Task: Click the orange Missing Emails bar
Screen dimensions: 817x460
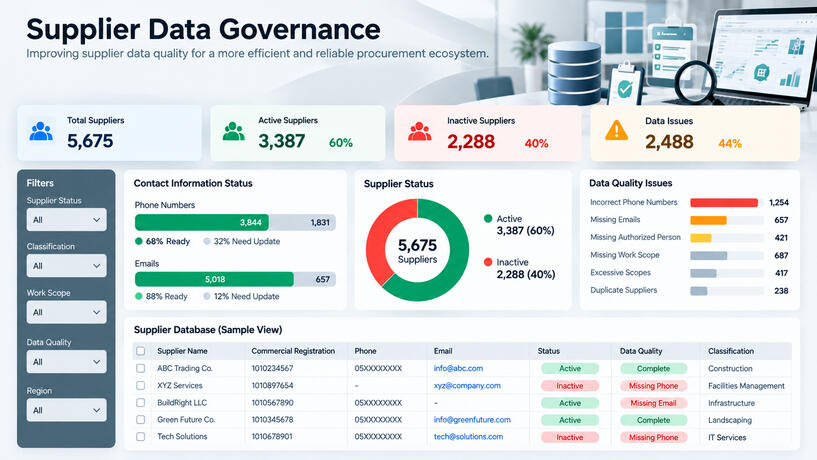Action: [x=708, y=220]
